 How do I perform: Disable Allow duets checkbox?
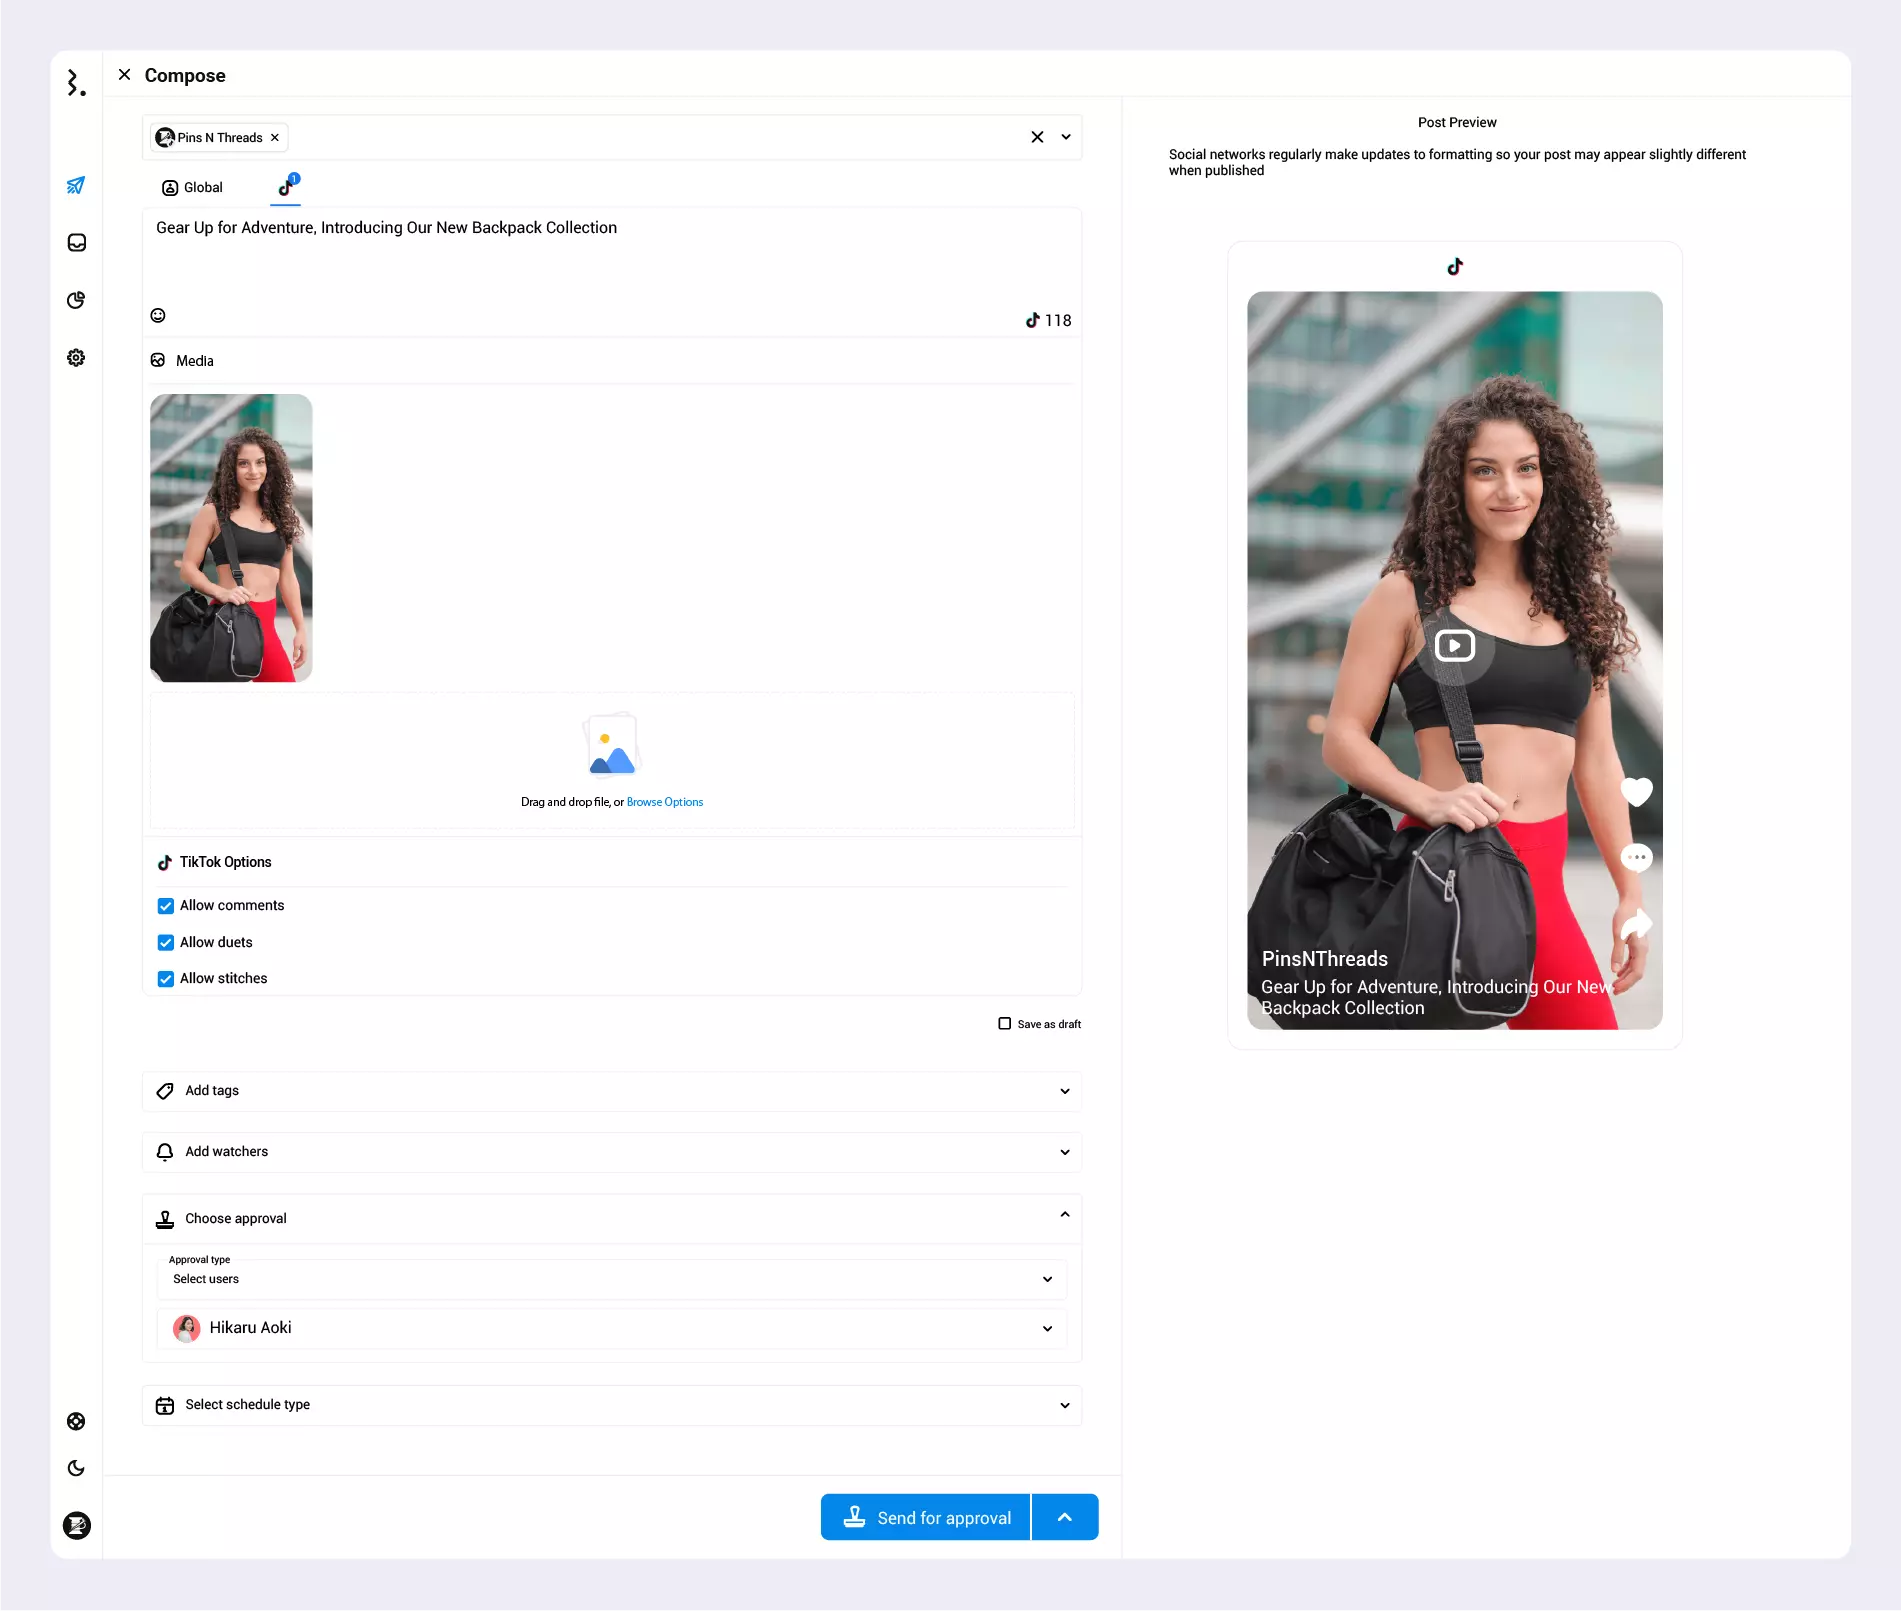[166, 943]
